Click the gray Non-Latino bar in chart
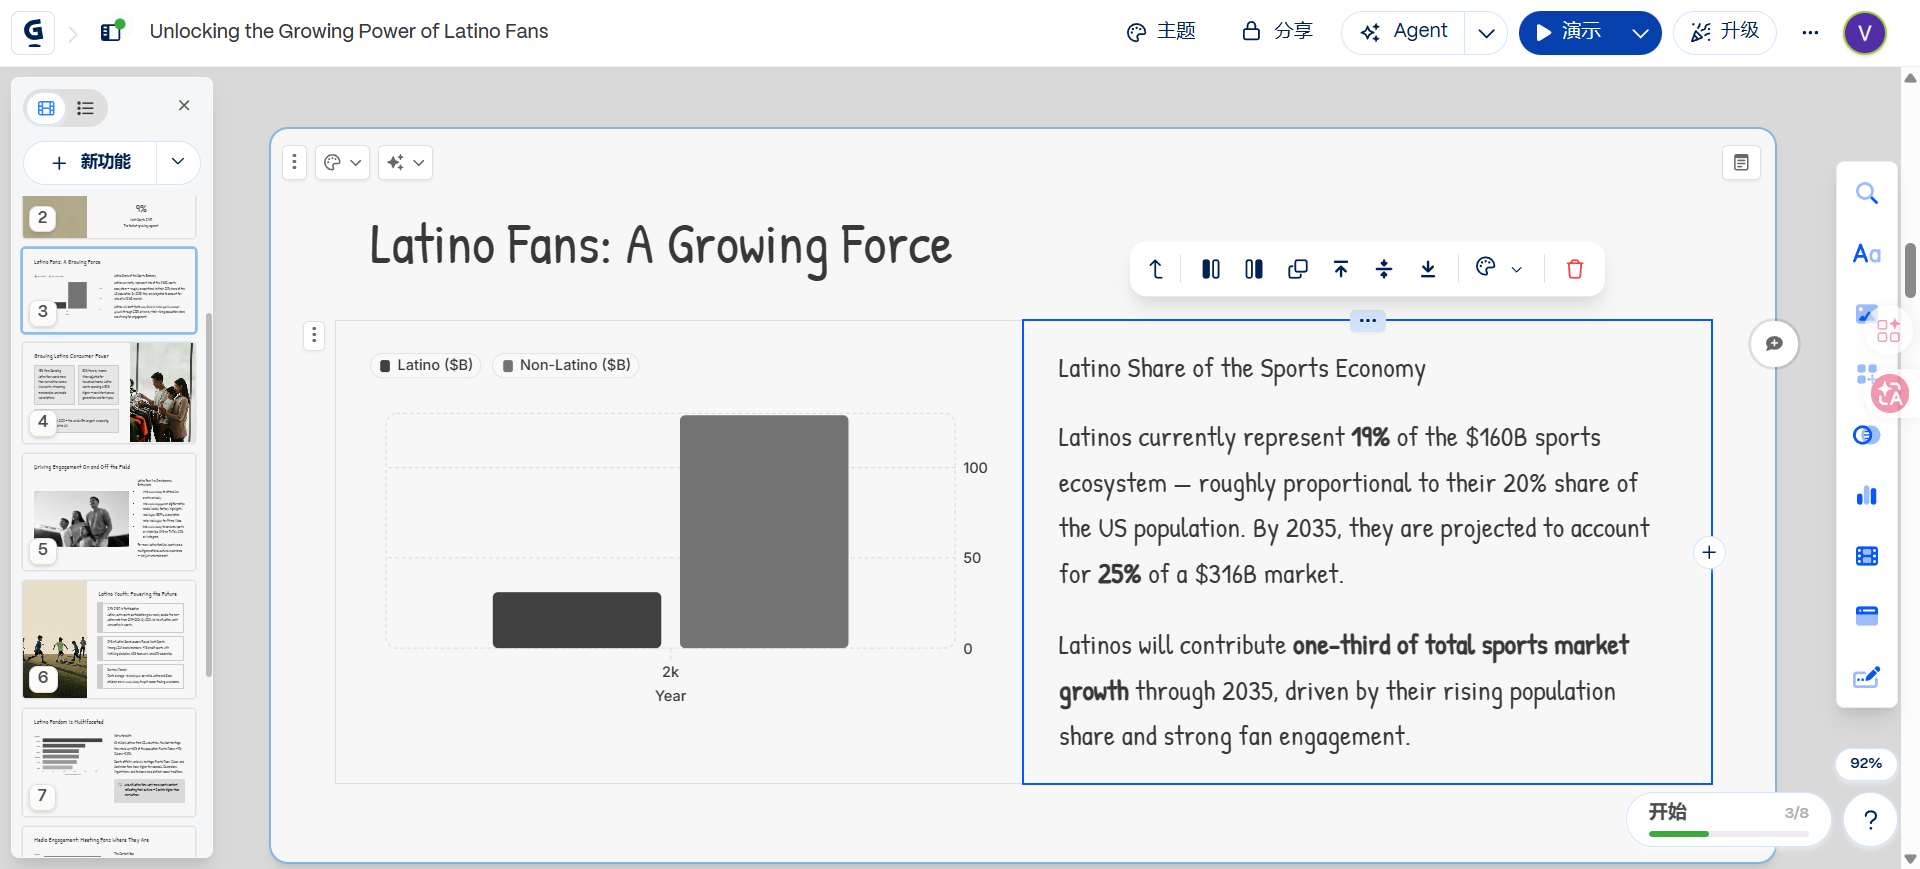The height and width of the screenshot is (869, 1920). click(764, 532)
